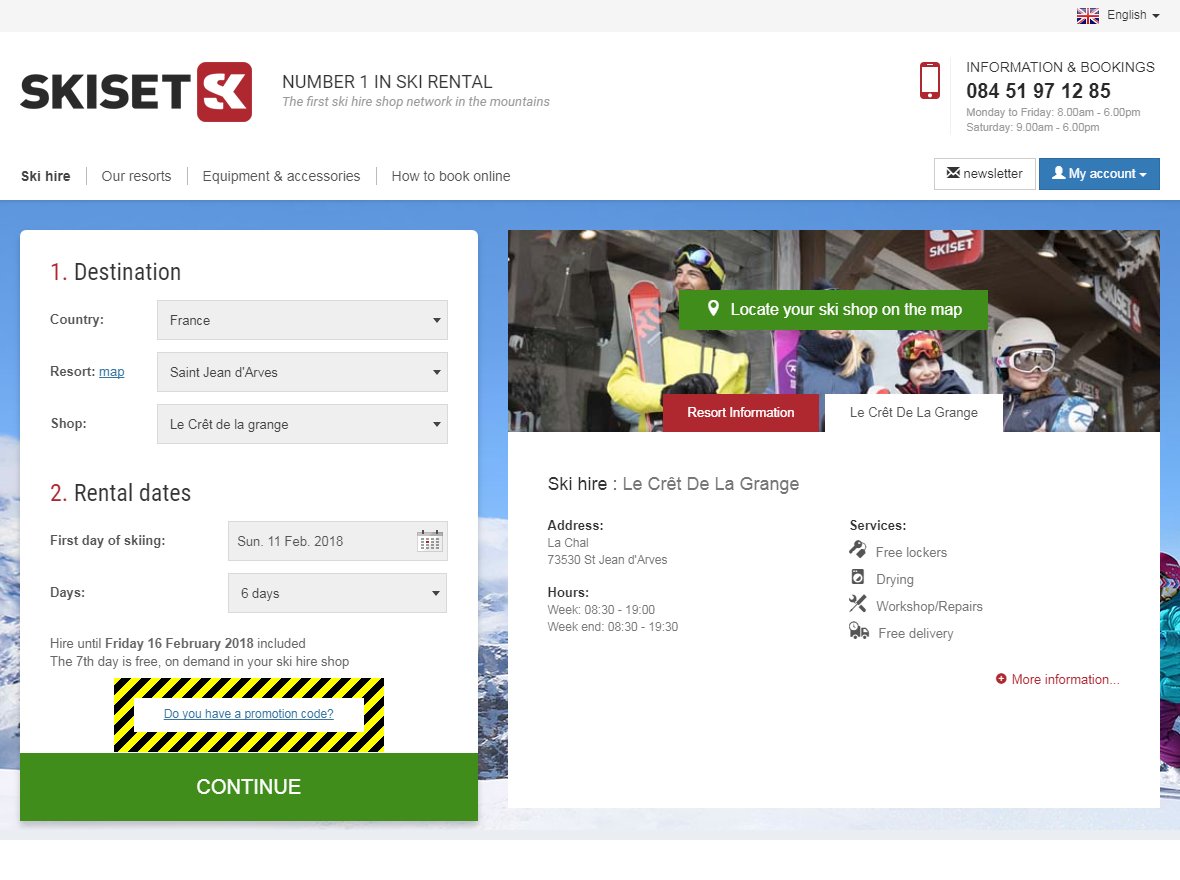Viewport: 1180px width, 880px height.
Task: Click the Workshop/Repairs text
Action: 929,607
